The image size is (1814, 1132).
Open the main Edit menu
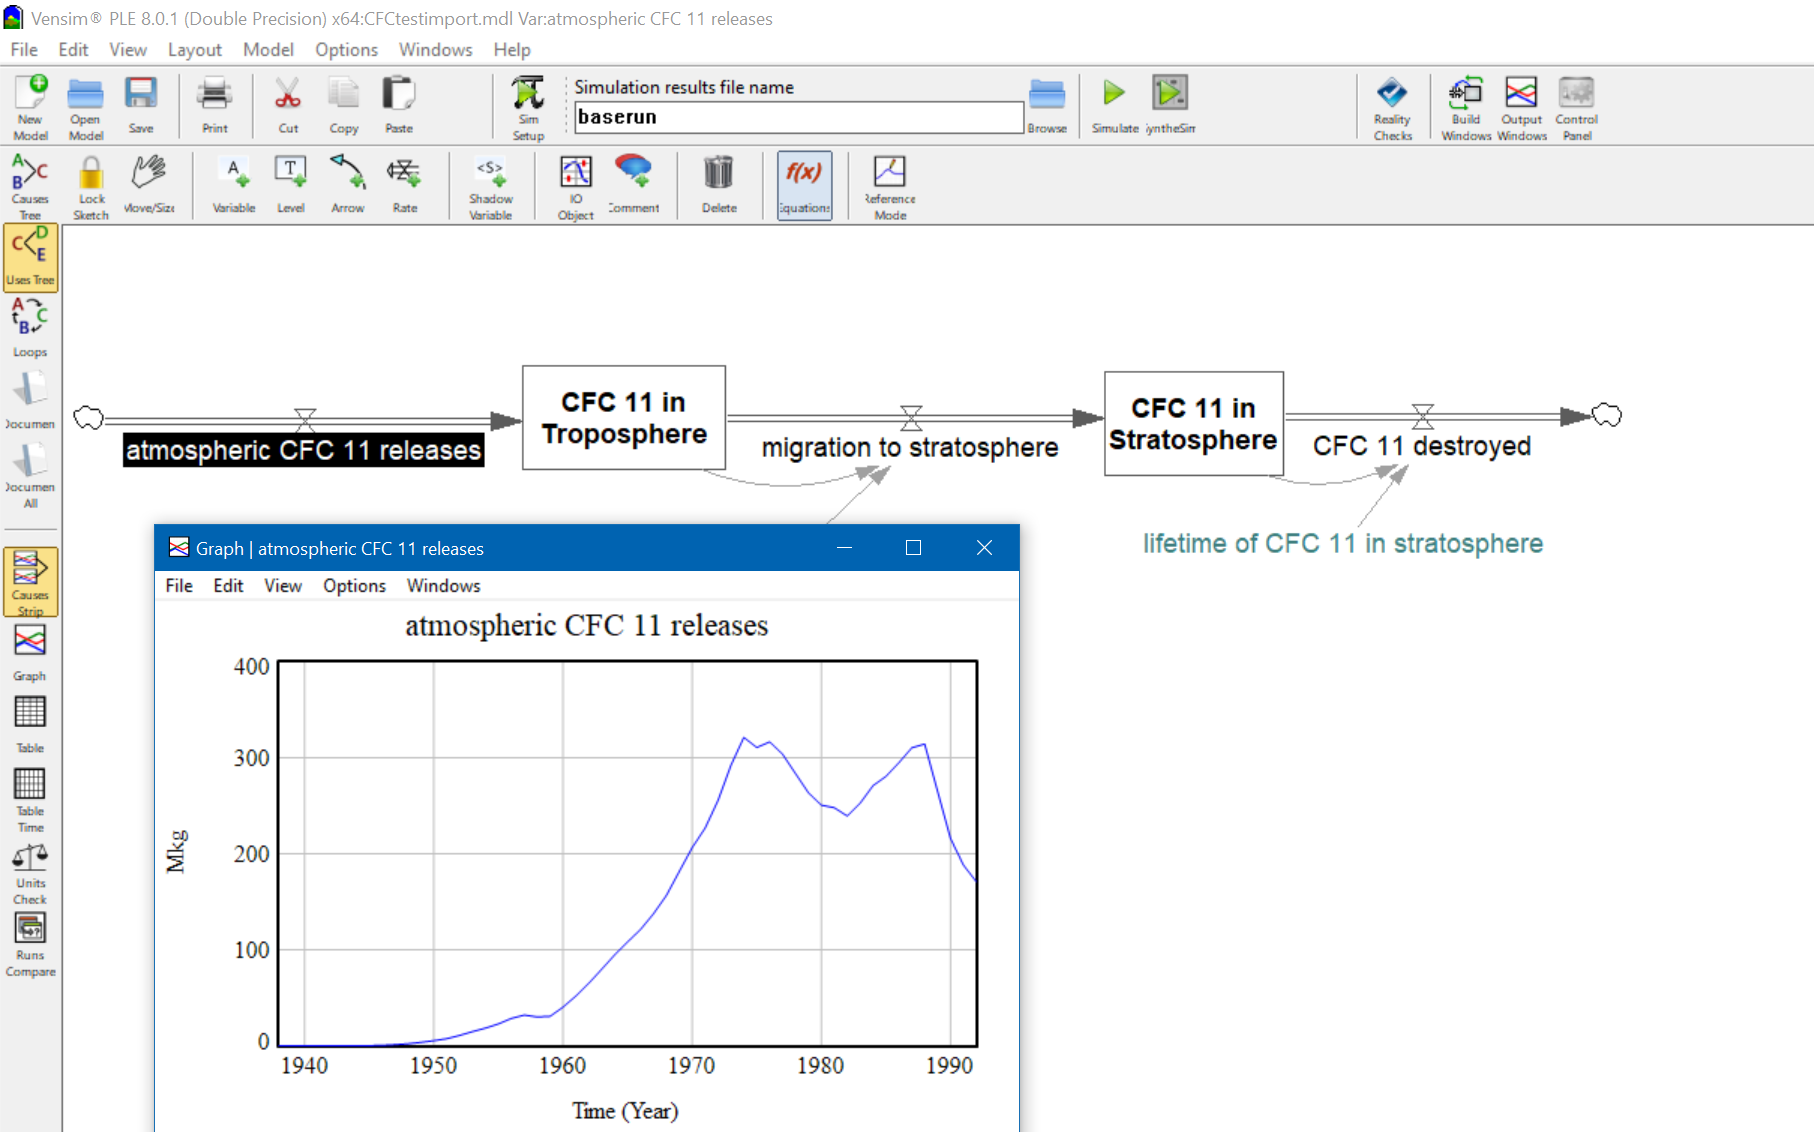pos(73,49)
